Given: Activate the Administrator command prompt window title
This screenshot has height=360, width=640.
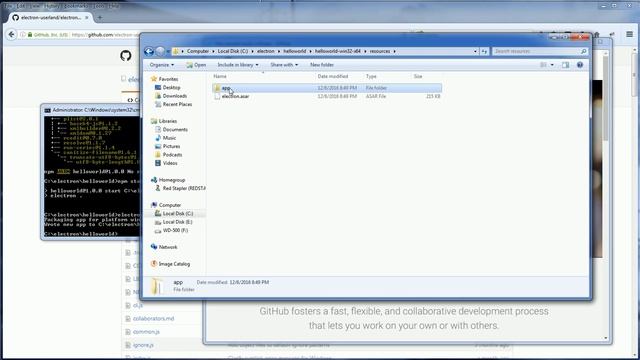Looking at the screenshot, I should click(96, 110).
